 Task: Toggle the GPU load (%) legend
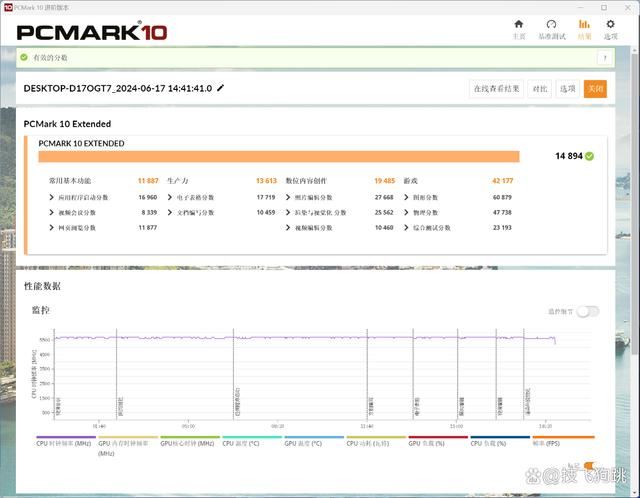click(438, 442)
